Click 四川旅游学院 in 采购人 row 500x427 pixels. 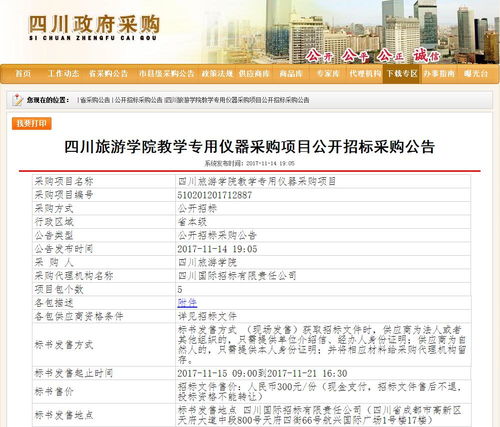(x=207, y=262)
